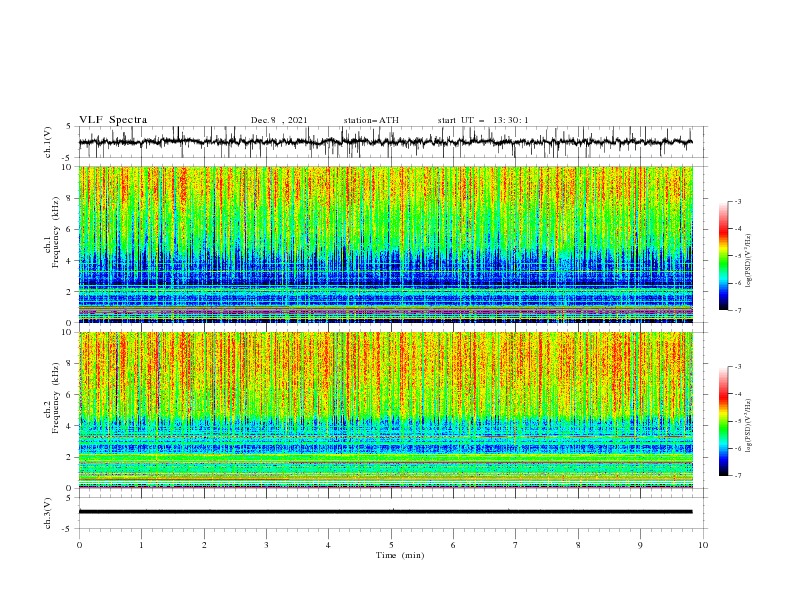The image size is (792, 612).
Task: Click the ch.1 spectrogram color bar
Action: 723,255
